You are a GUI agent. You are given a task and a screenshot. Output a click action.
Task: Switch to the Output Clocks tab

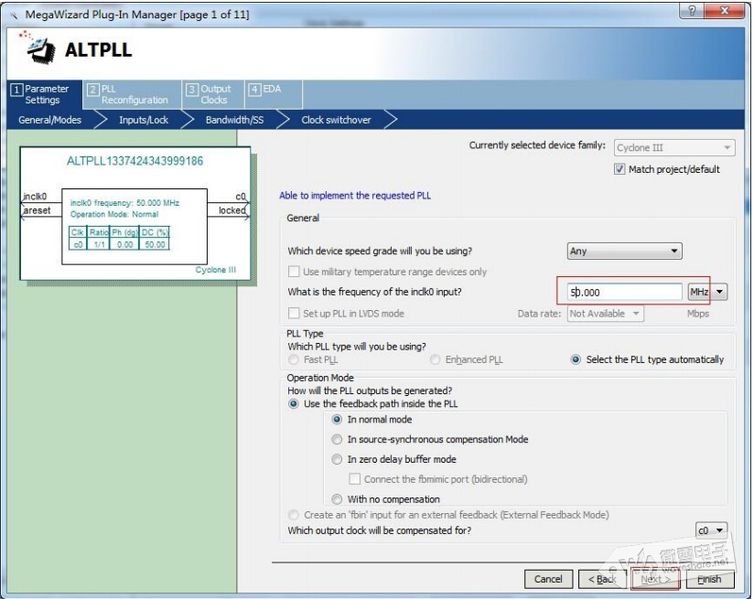tap(213, 94)
